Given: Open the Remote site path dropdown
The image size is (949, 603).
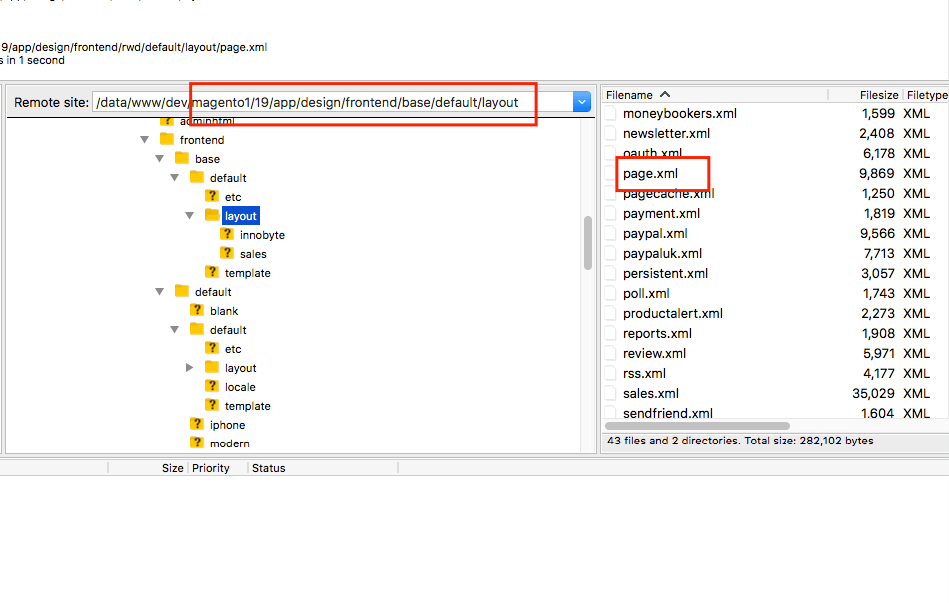Looking at the screenshot, I should (582, 102).
